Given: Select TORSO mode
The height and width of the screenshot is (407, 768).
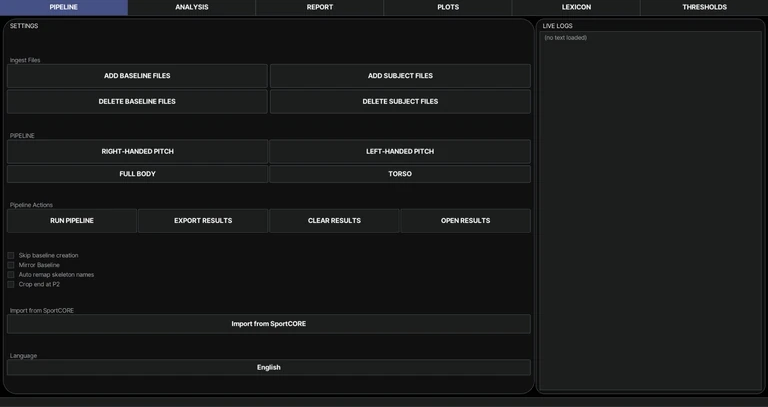Looking at the screenshot, I should point(400,174).
